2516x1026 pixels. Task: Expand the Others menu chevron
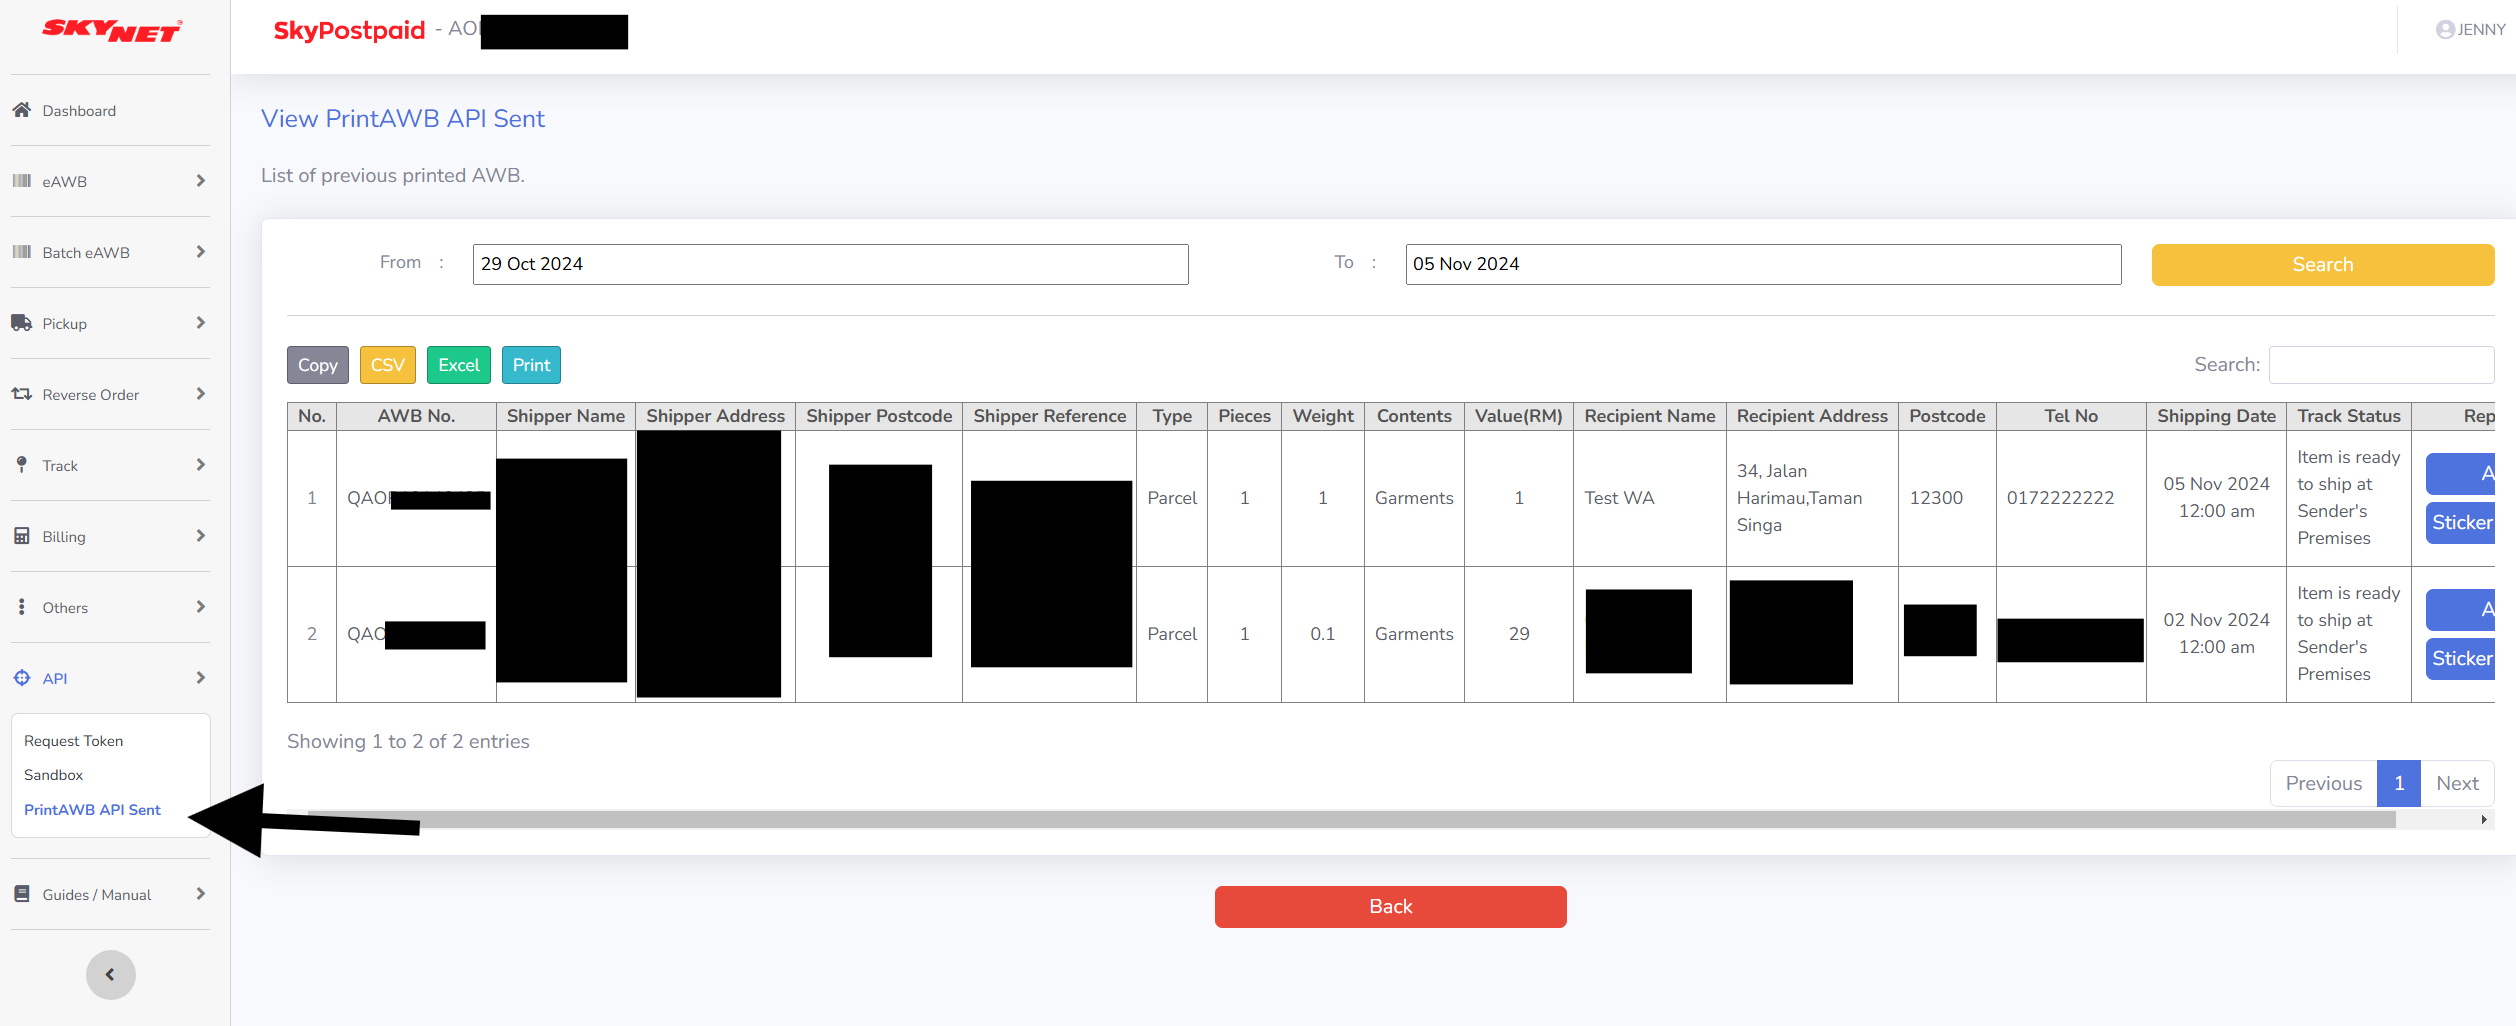tap(200, 607)
